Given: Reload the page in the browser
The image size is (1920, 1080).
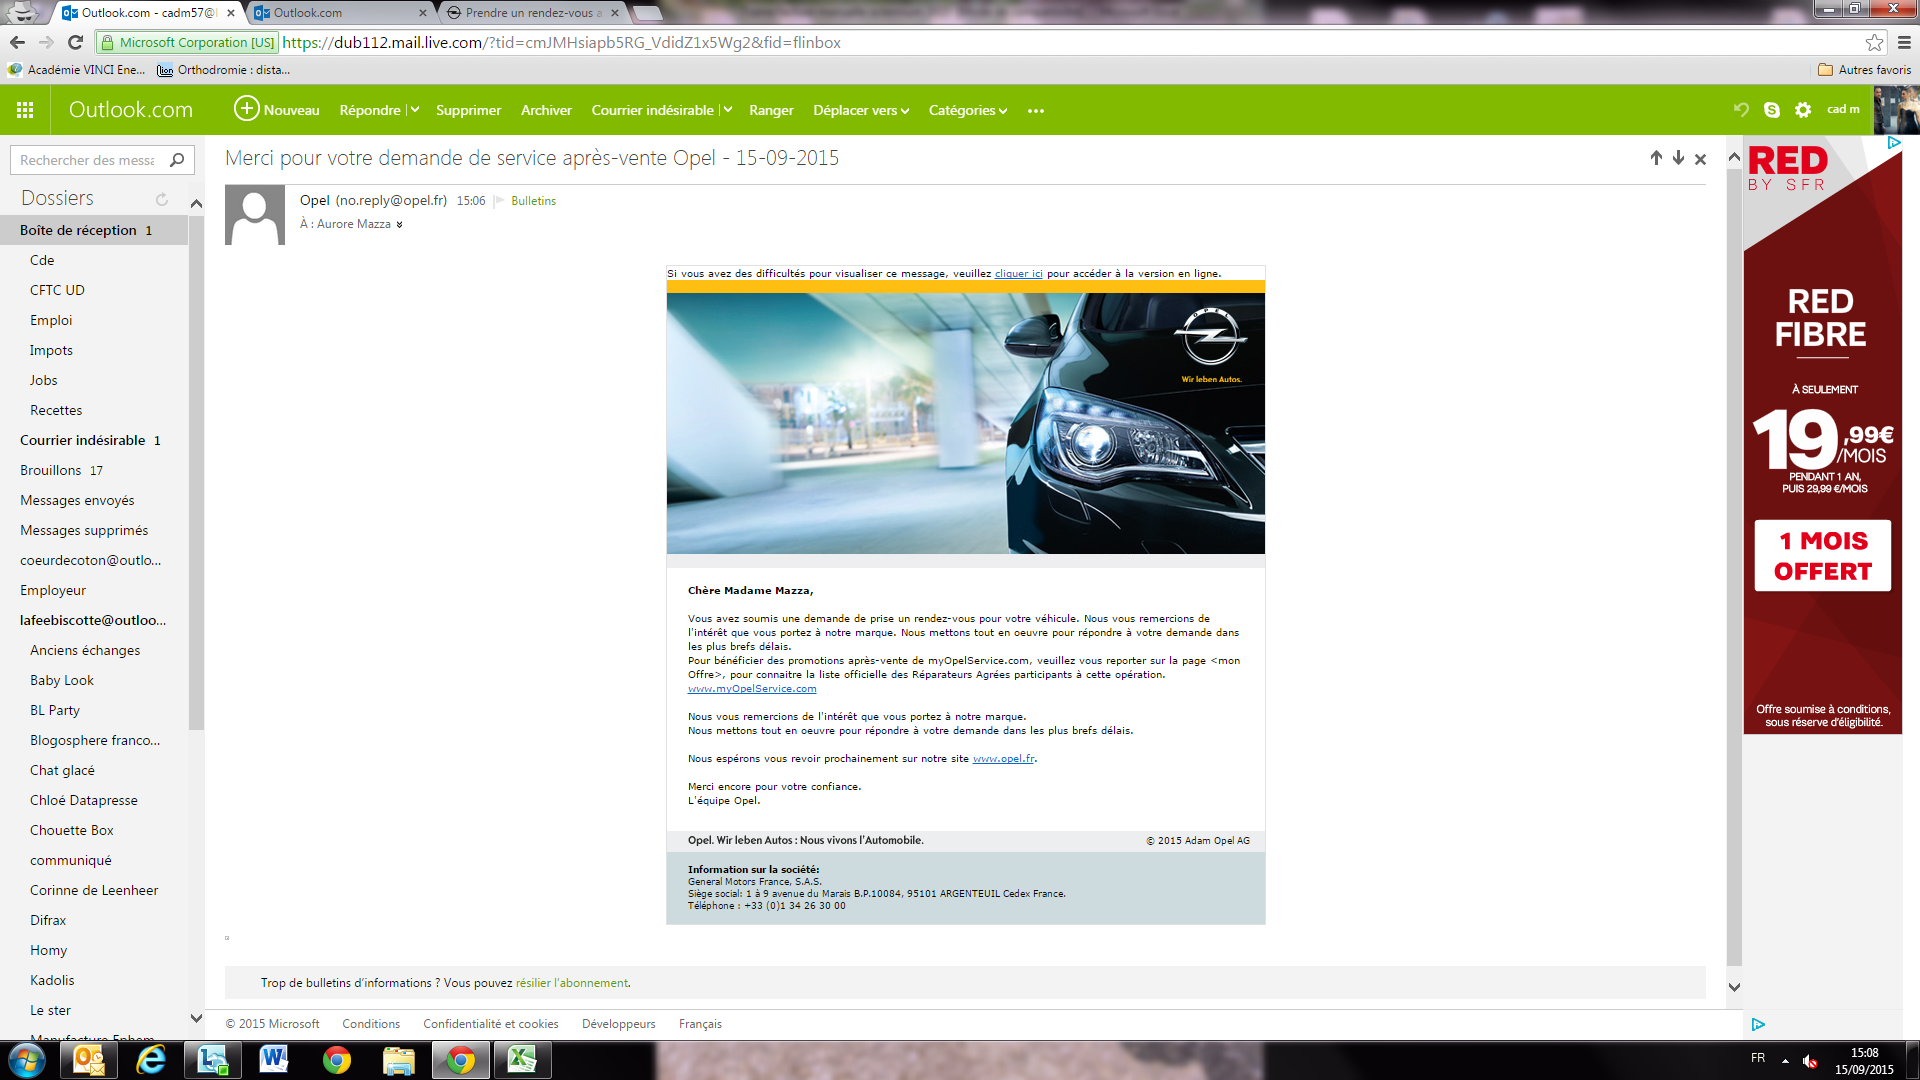Looking at the screenshot, I should 75,42.
